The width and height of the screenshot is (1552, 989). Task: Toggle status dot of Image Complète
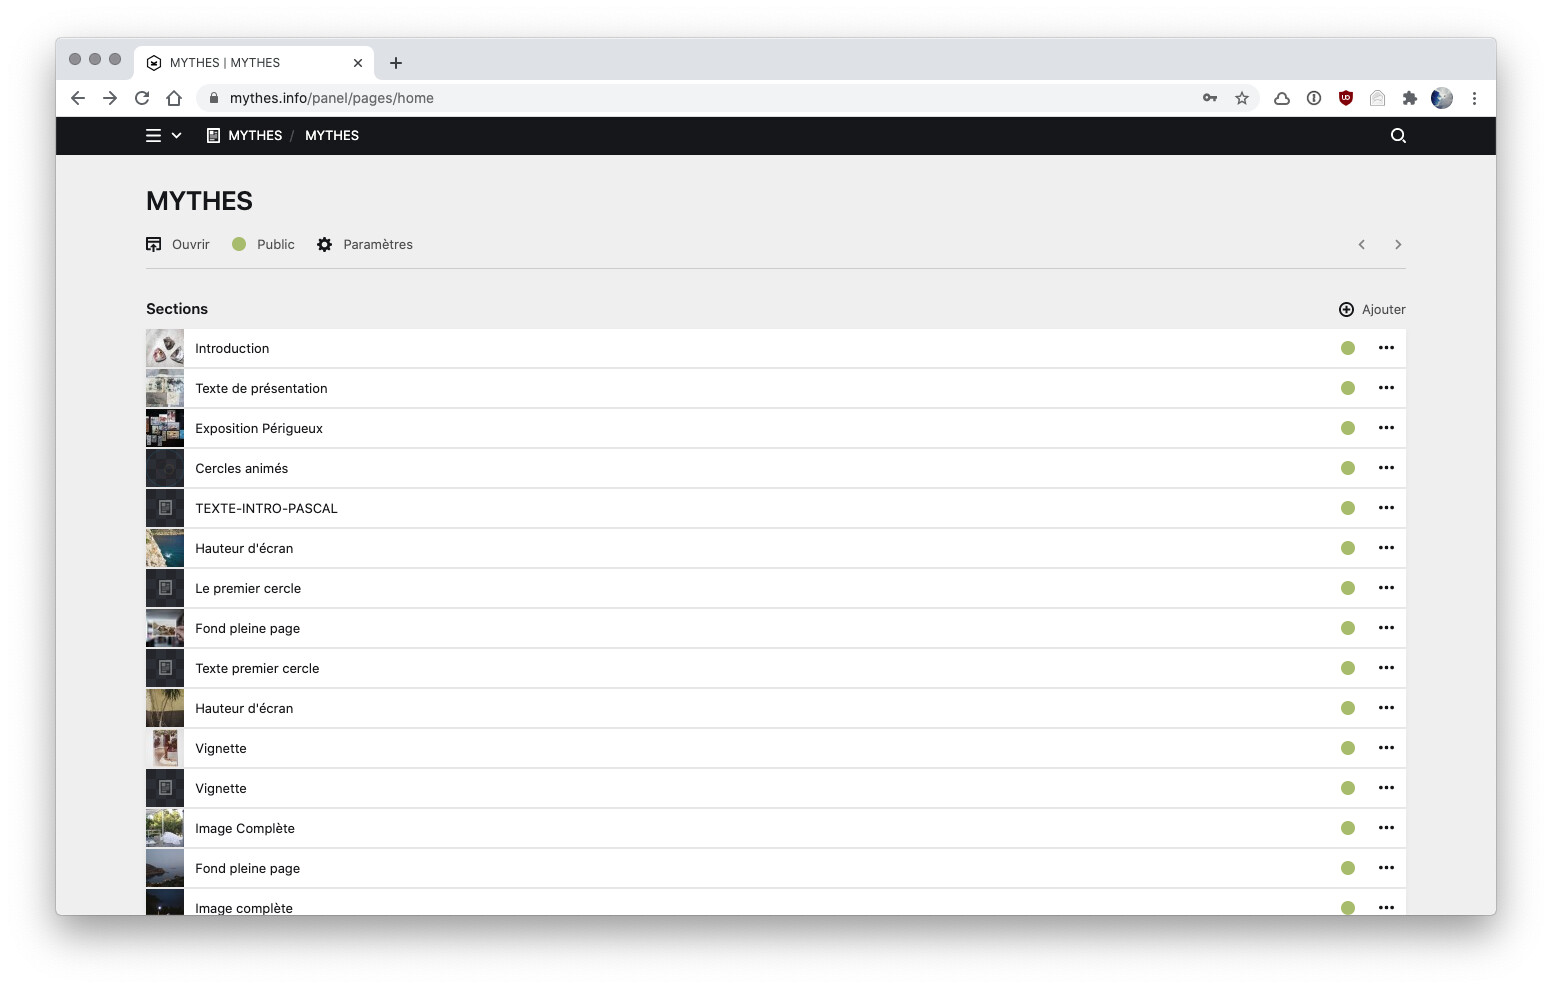(x=1348, y=829)
